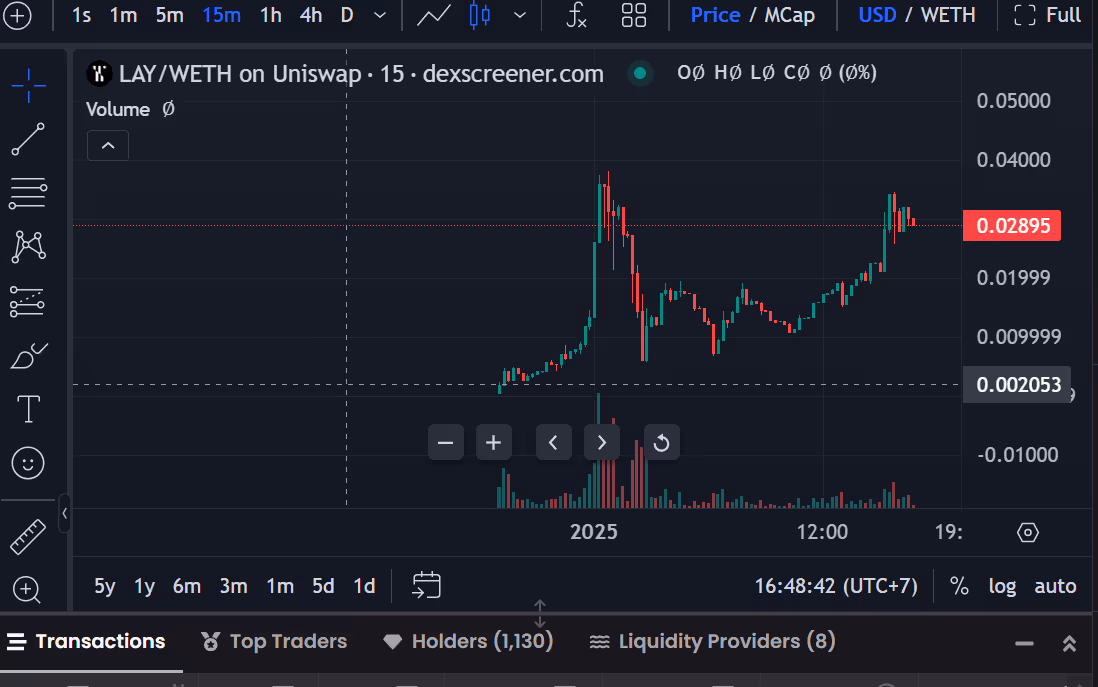The image size is (1098, 687).
Task: Collapse the indicator legend chevron
Action: pyautogui.click(x=108, y=146)
